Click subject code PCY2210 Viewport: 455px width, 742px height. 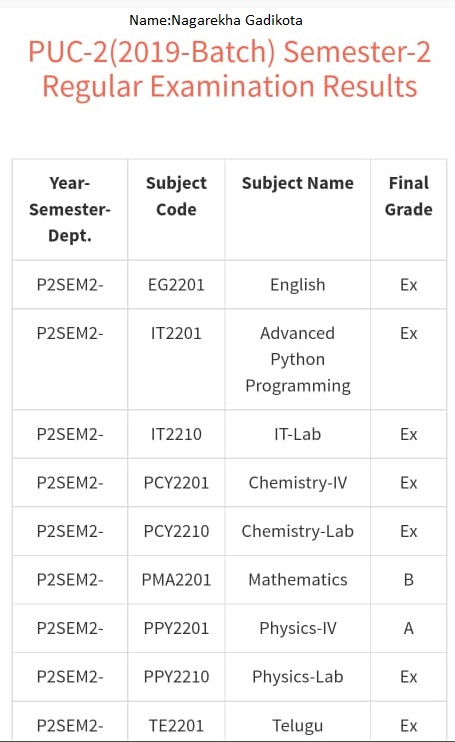point(176,531)
